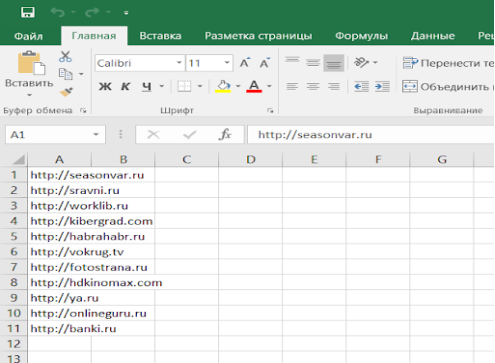Open the Формулы tab
495x363 pixels.
361,36
